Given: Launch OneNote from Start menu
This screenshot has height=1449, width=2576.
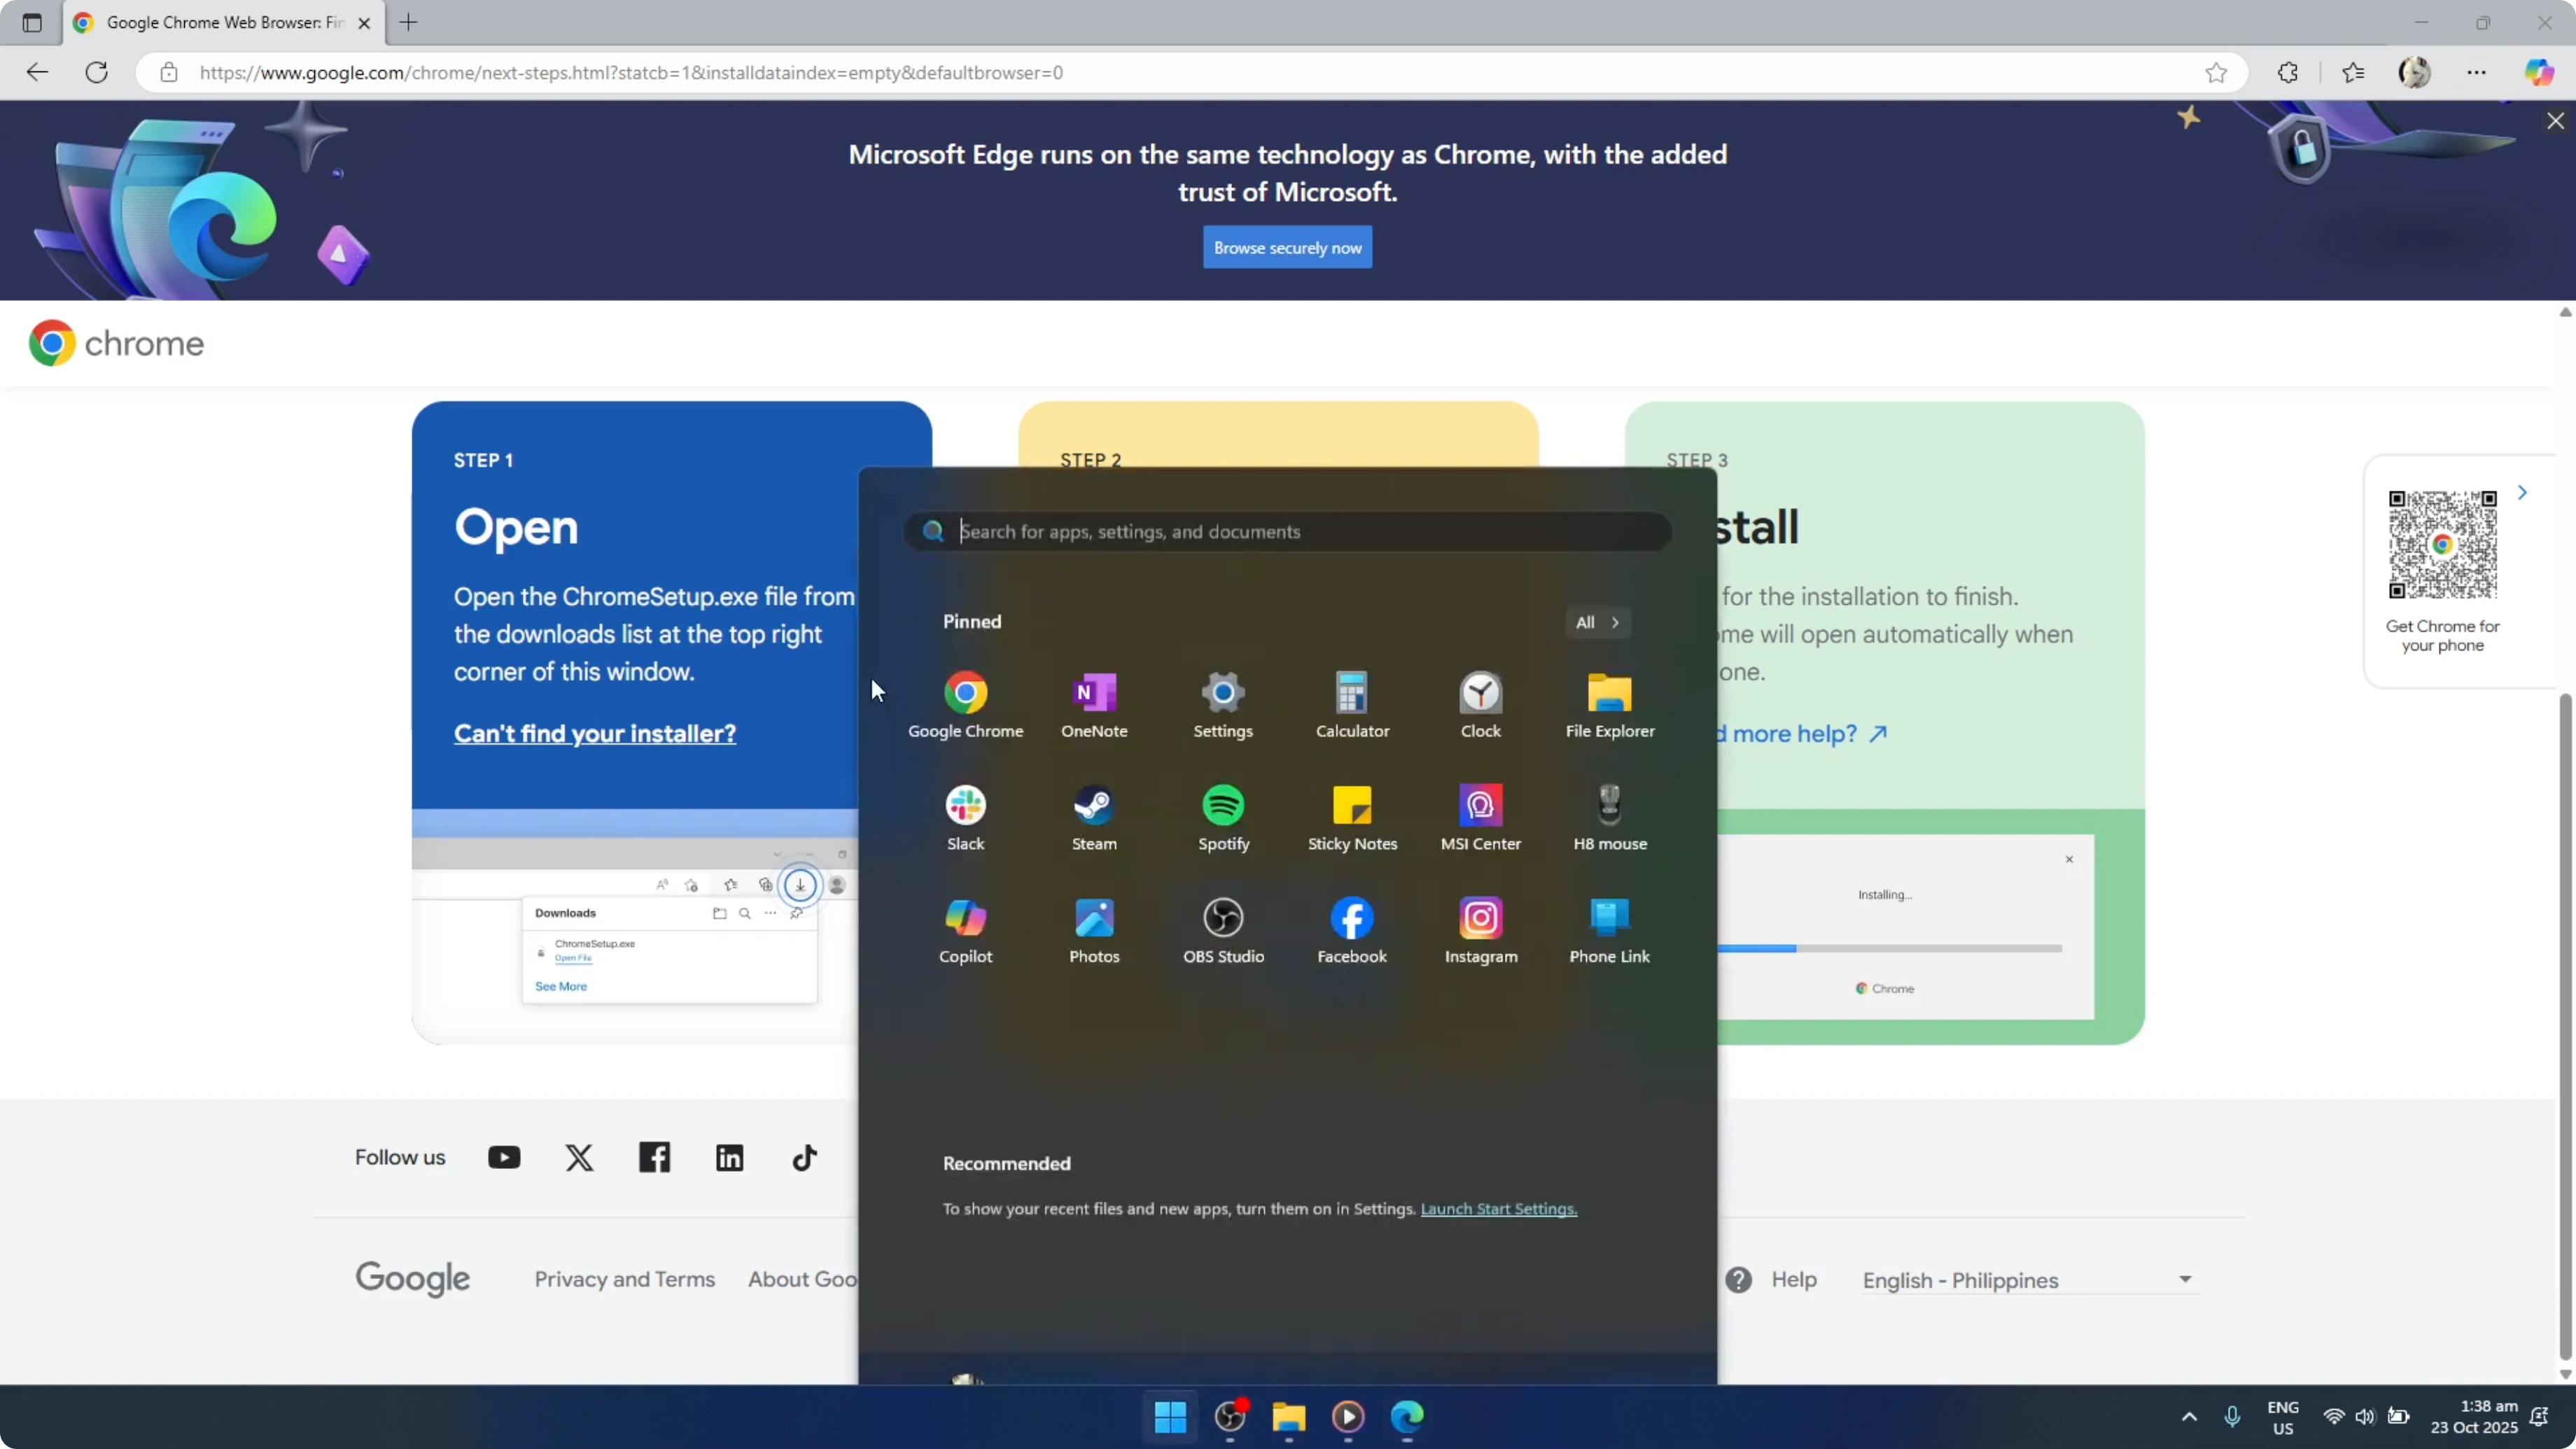Looking at the screenshot, I should click(x=1094, y=705).
